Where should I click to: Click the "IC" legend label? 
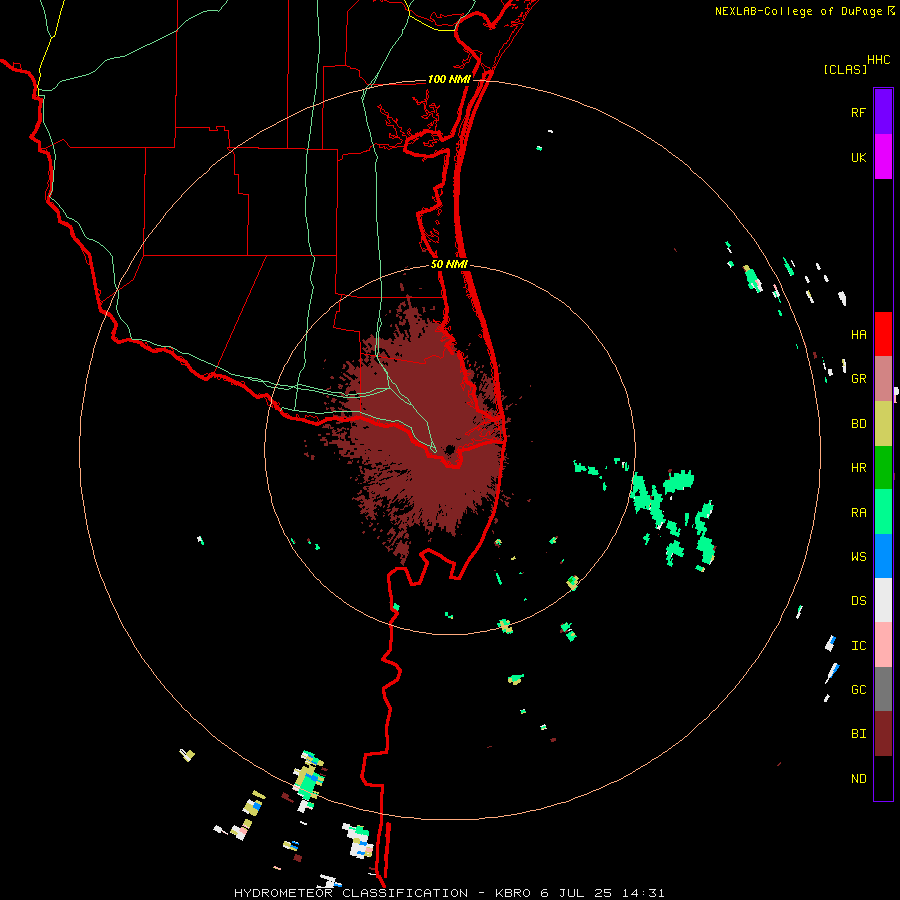pos(858,646)
